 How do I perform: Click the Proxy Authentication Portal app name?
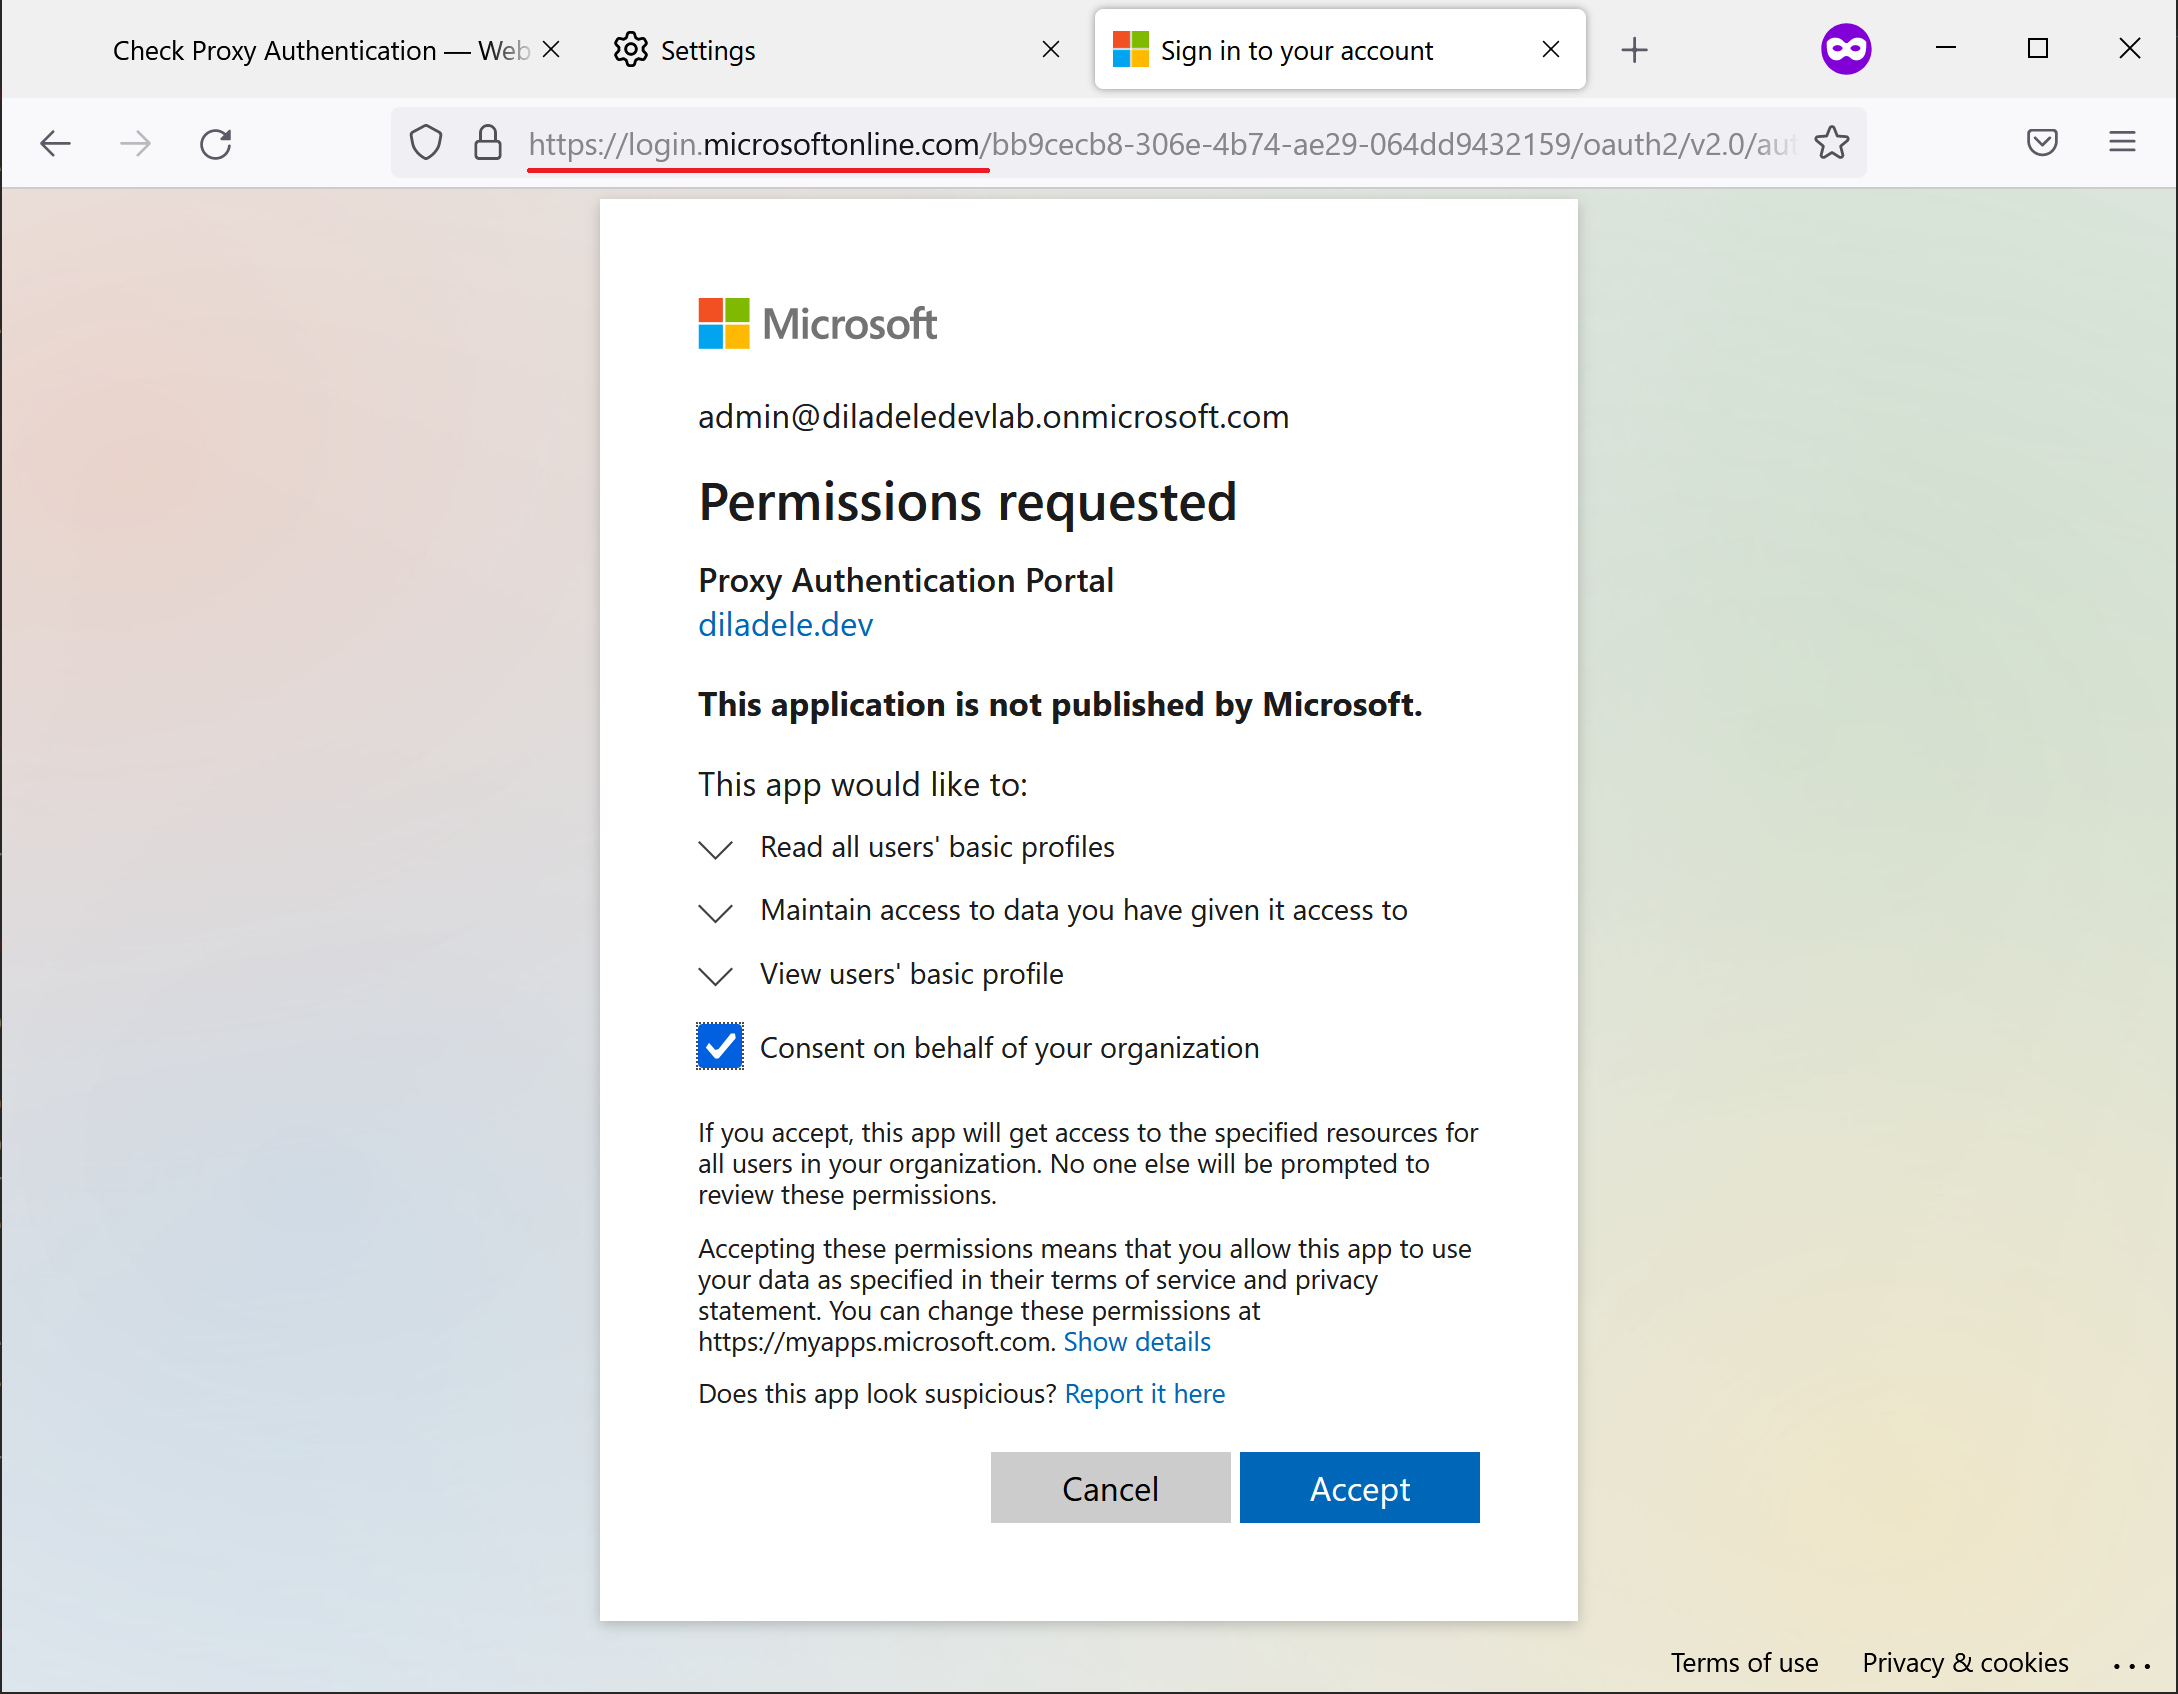tap(906, 581)
